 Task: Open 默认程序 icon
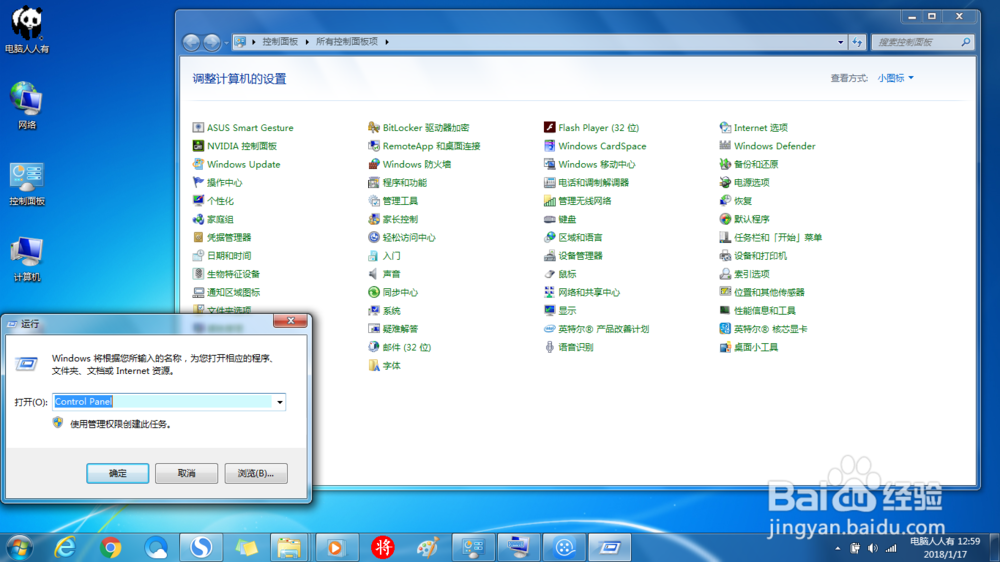click(725, 219)
